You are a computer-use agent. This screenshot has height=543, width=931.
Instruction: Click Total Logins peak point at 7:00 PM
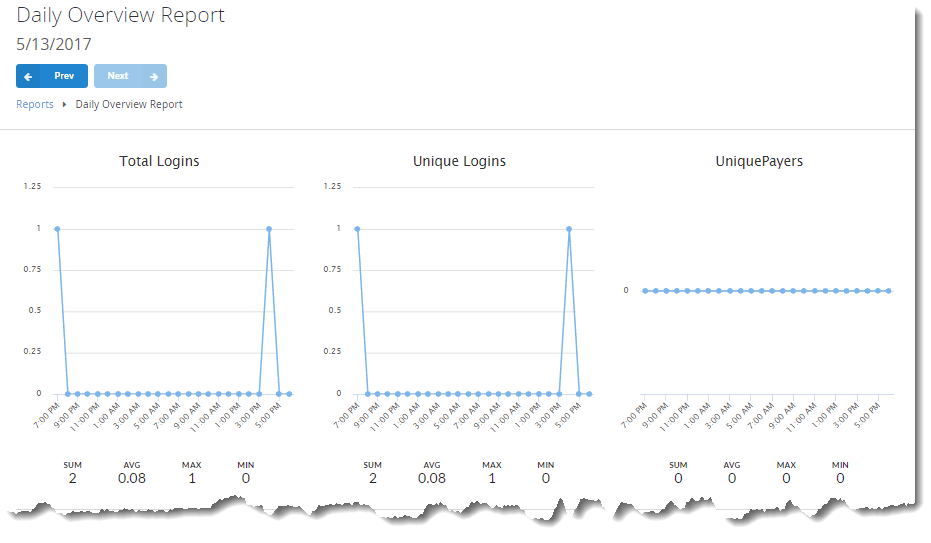(58, 229)
